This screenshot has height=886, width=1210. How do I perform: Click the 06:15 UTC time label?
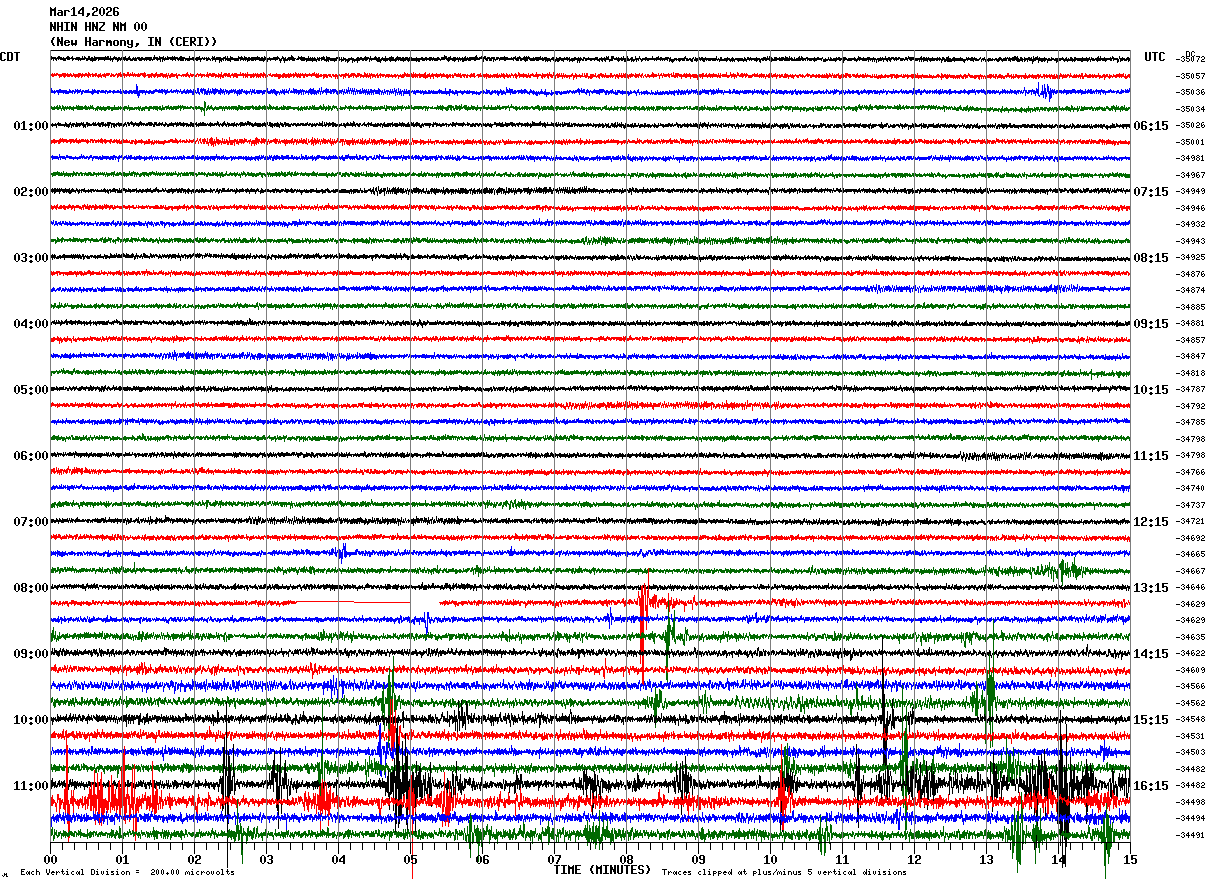(x=1151, y=126)
